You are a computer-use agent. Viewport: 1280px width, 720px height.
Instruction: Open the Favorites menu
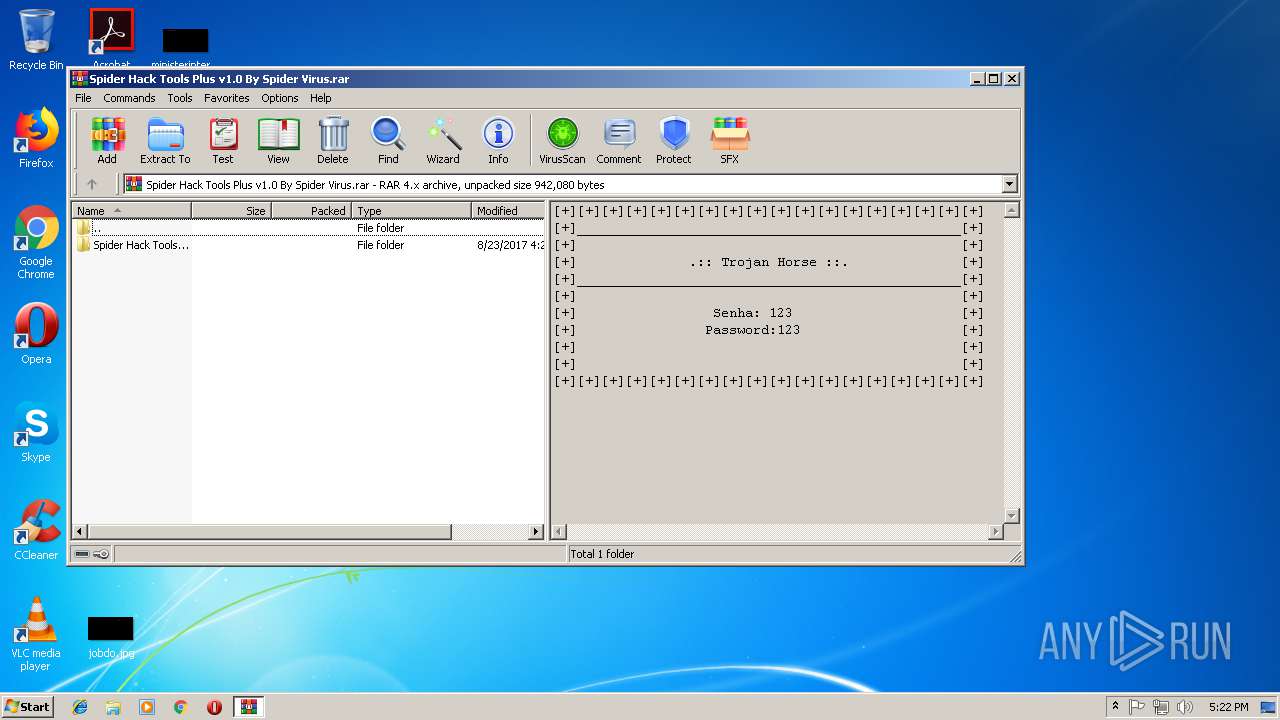click(x=227, y=98)
